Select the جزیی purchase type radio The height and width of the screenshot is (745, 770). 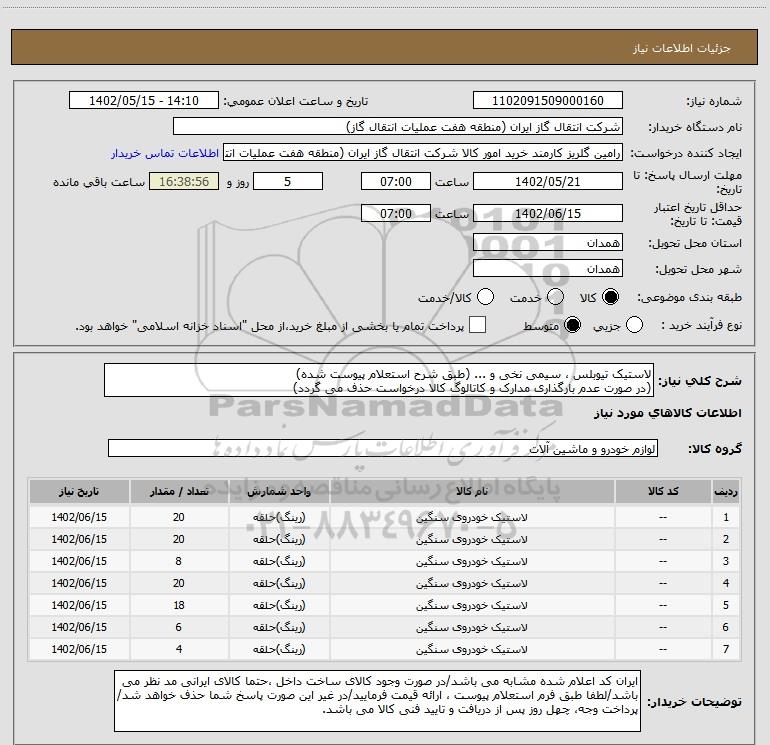click(x=634, y=325)
